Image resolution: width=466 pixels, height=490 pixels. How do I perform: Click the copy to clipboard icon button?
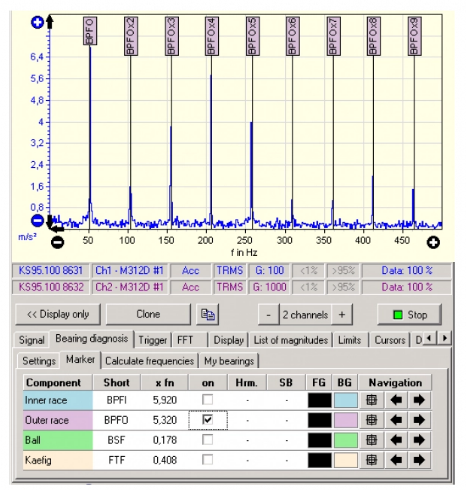coord(208,314)
